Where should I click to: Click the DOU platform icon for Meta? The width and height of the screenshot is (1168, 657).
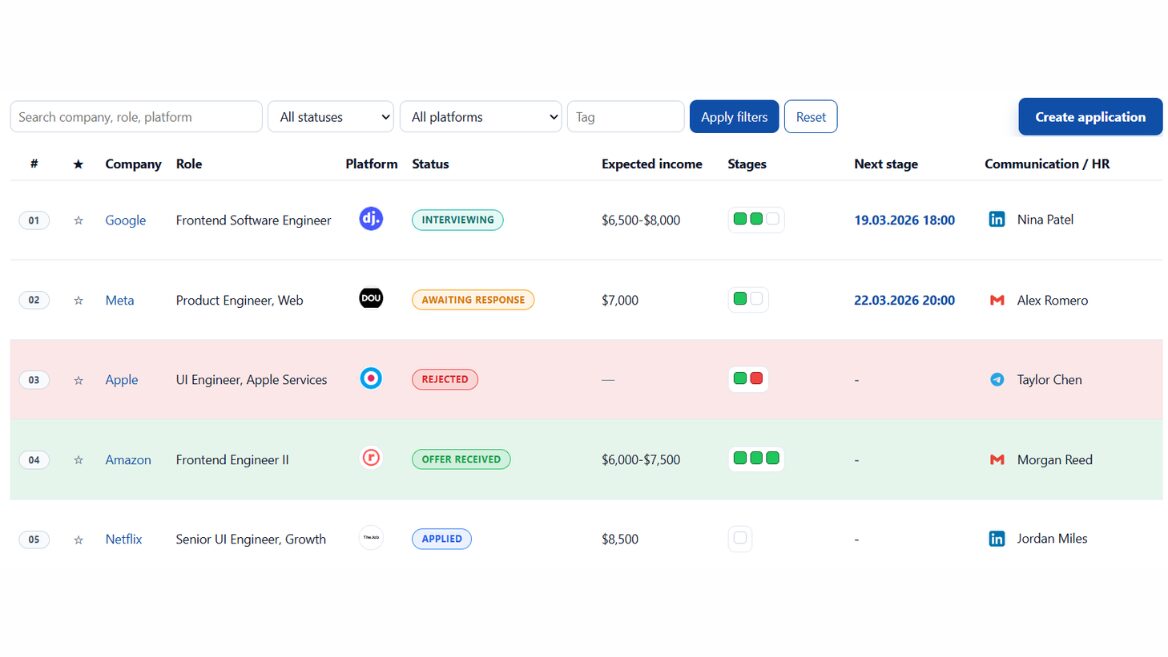point(371,298)
